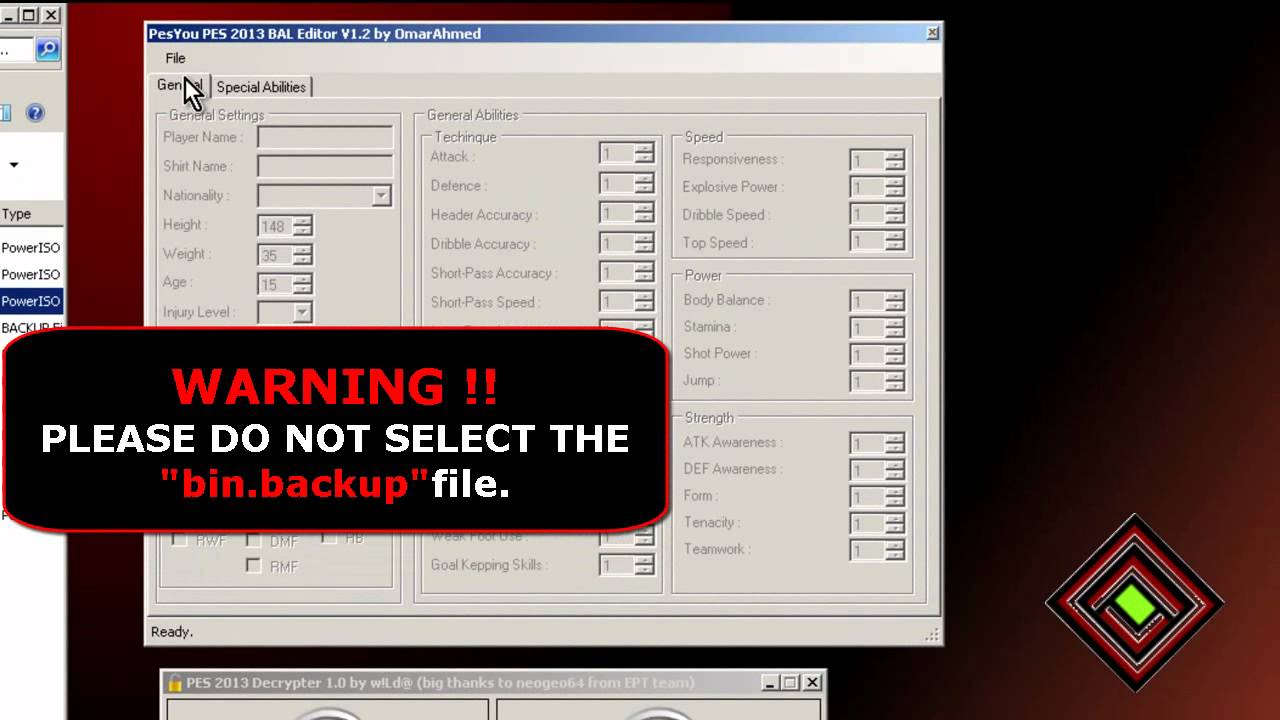Switch to the Special Abilities tab

[x=261, y=87]
